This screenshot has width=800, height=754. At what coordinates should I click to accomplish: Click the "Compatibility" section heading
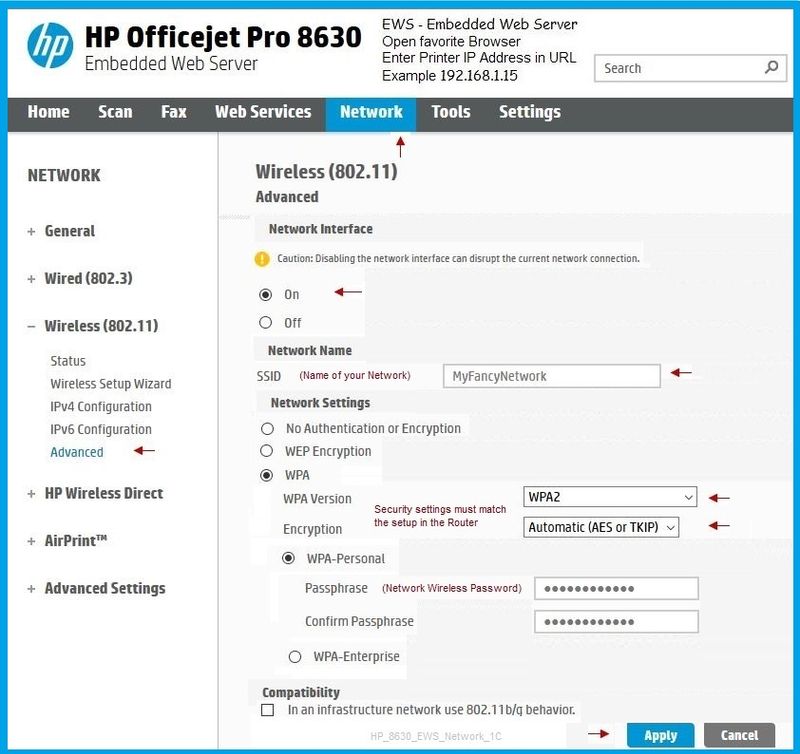tap(301, 692)
